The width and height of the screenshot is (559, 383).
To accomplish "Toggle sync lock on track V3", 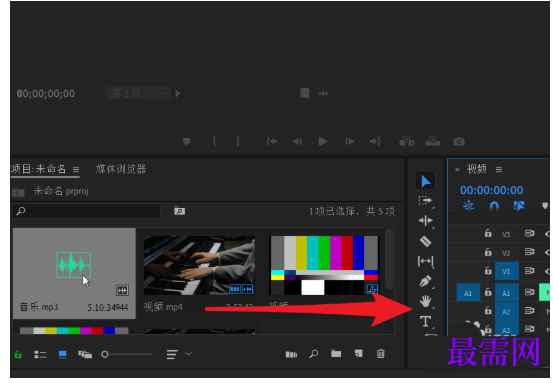I will pyautogui.click(x=529, y=233).
